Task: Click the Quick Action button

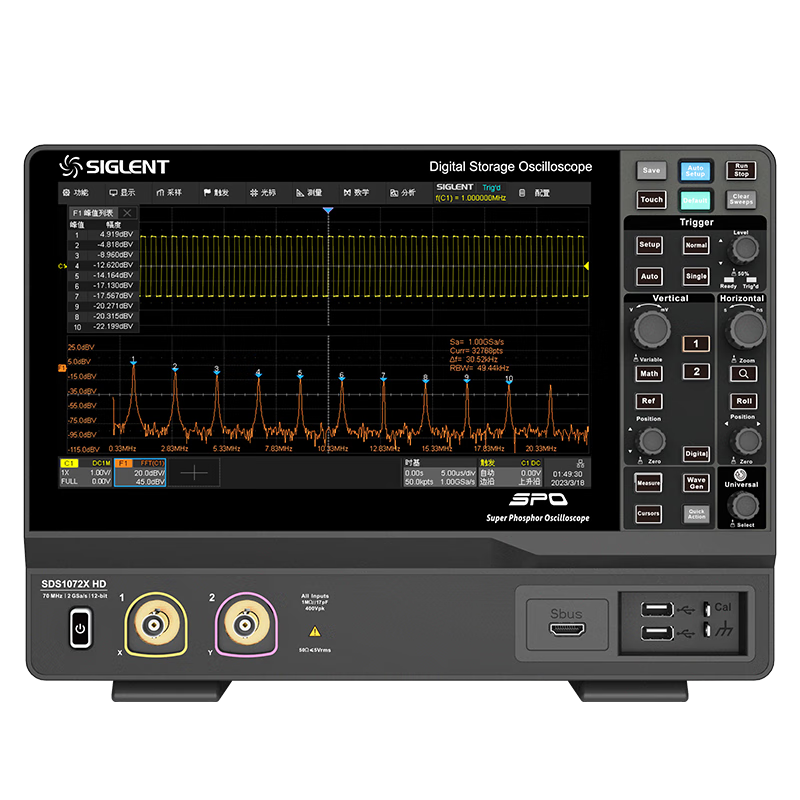Action: [696, 514]
